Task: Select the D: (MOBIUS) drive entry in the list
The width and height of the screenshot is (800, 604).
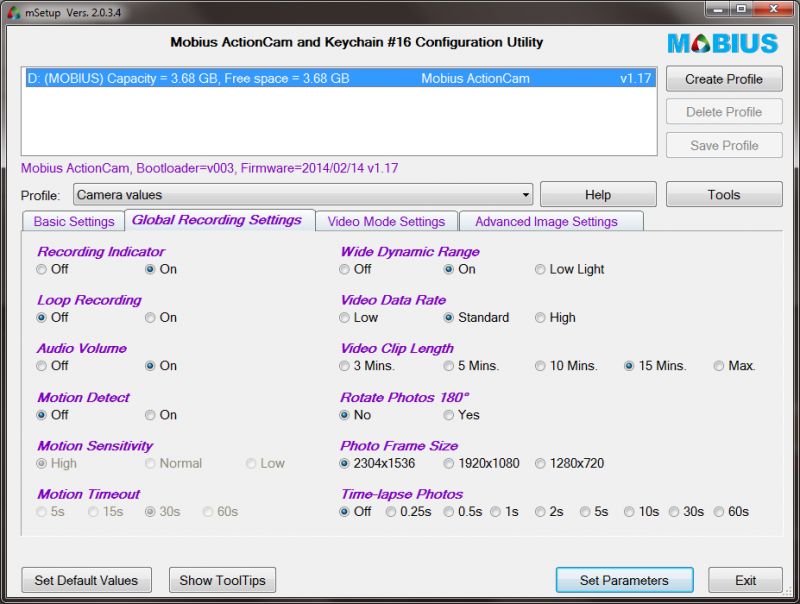Action: tap(340, 78)
